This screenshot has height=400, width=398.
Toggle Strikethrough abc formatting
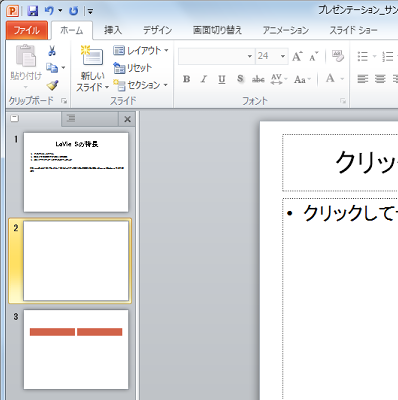[x=258, y=79]
